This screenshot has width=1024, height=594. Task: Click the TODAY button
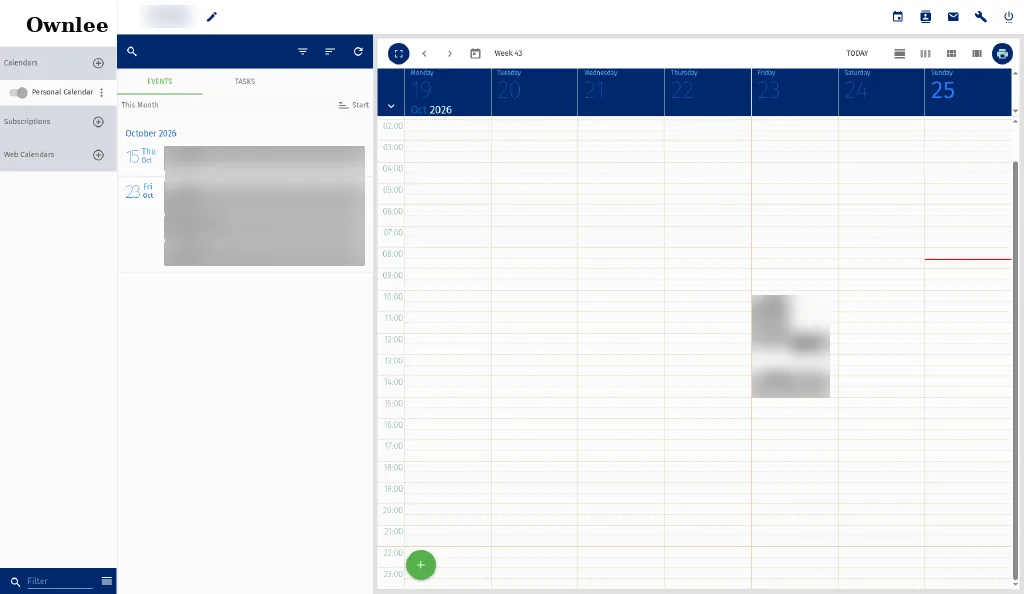(x=857, y=54)
